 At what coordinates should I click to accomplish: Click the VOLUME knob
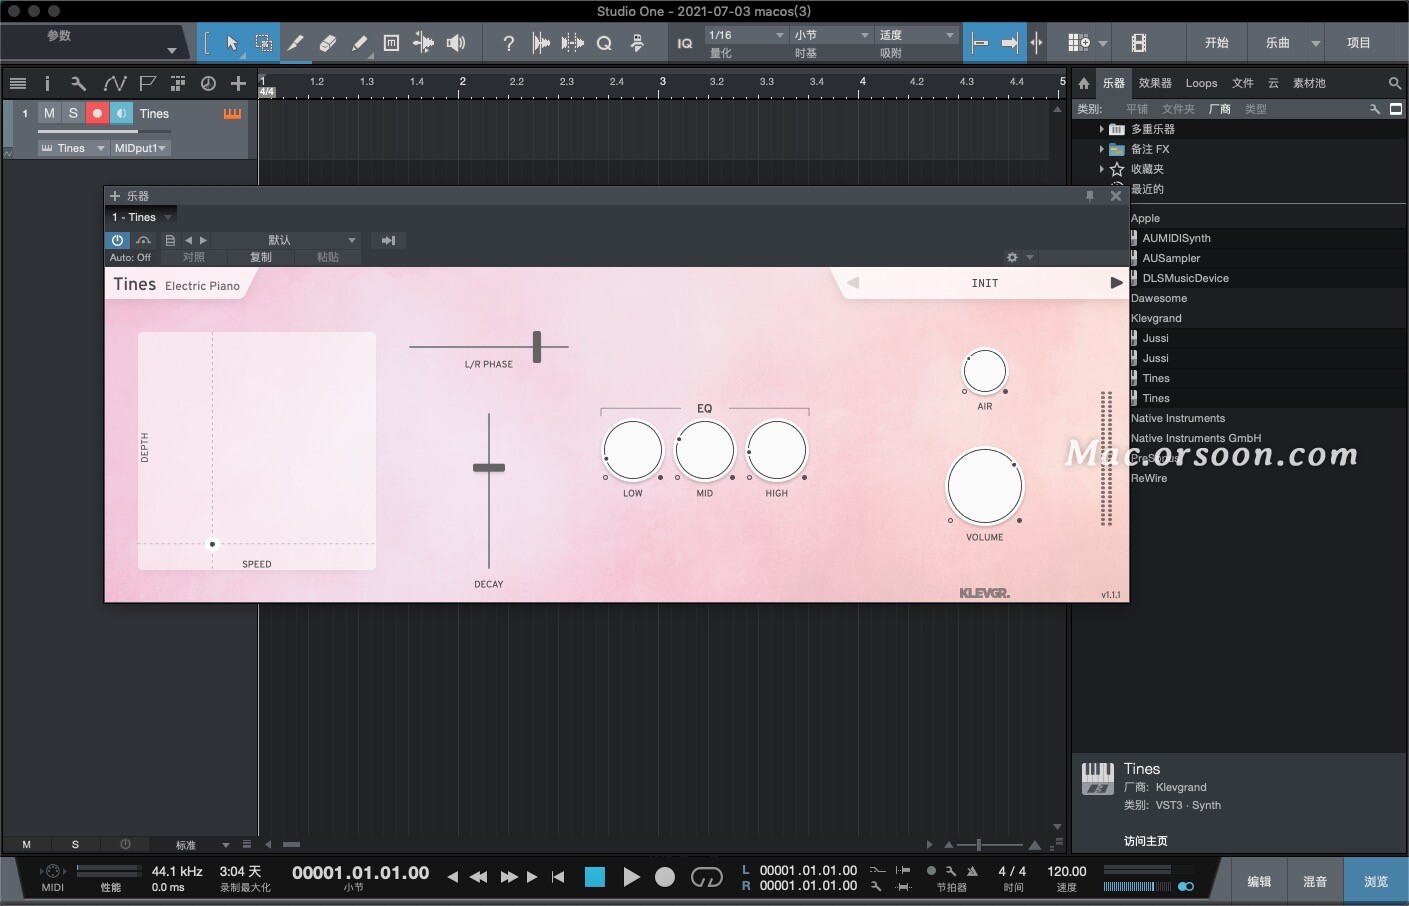coord(985,487)
